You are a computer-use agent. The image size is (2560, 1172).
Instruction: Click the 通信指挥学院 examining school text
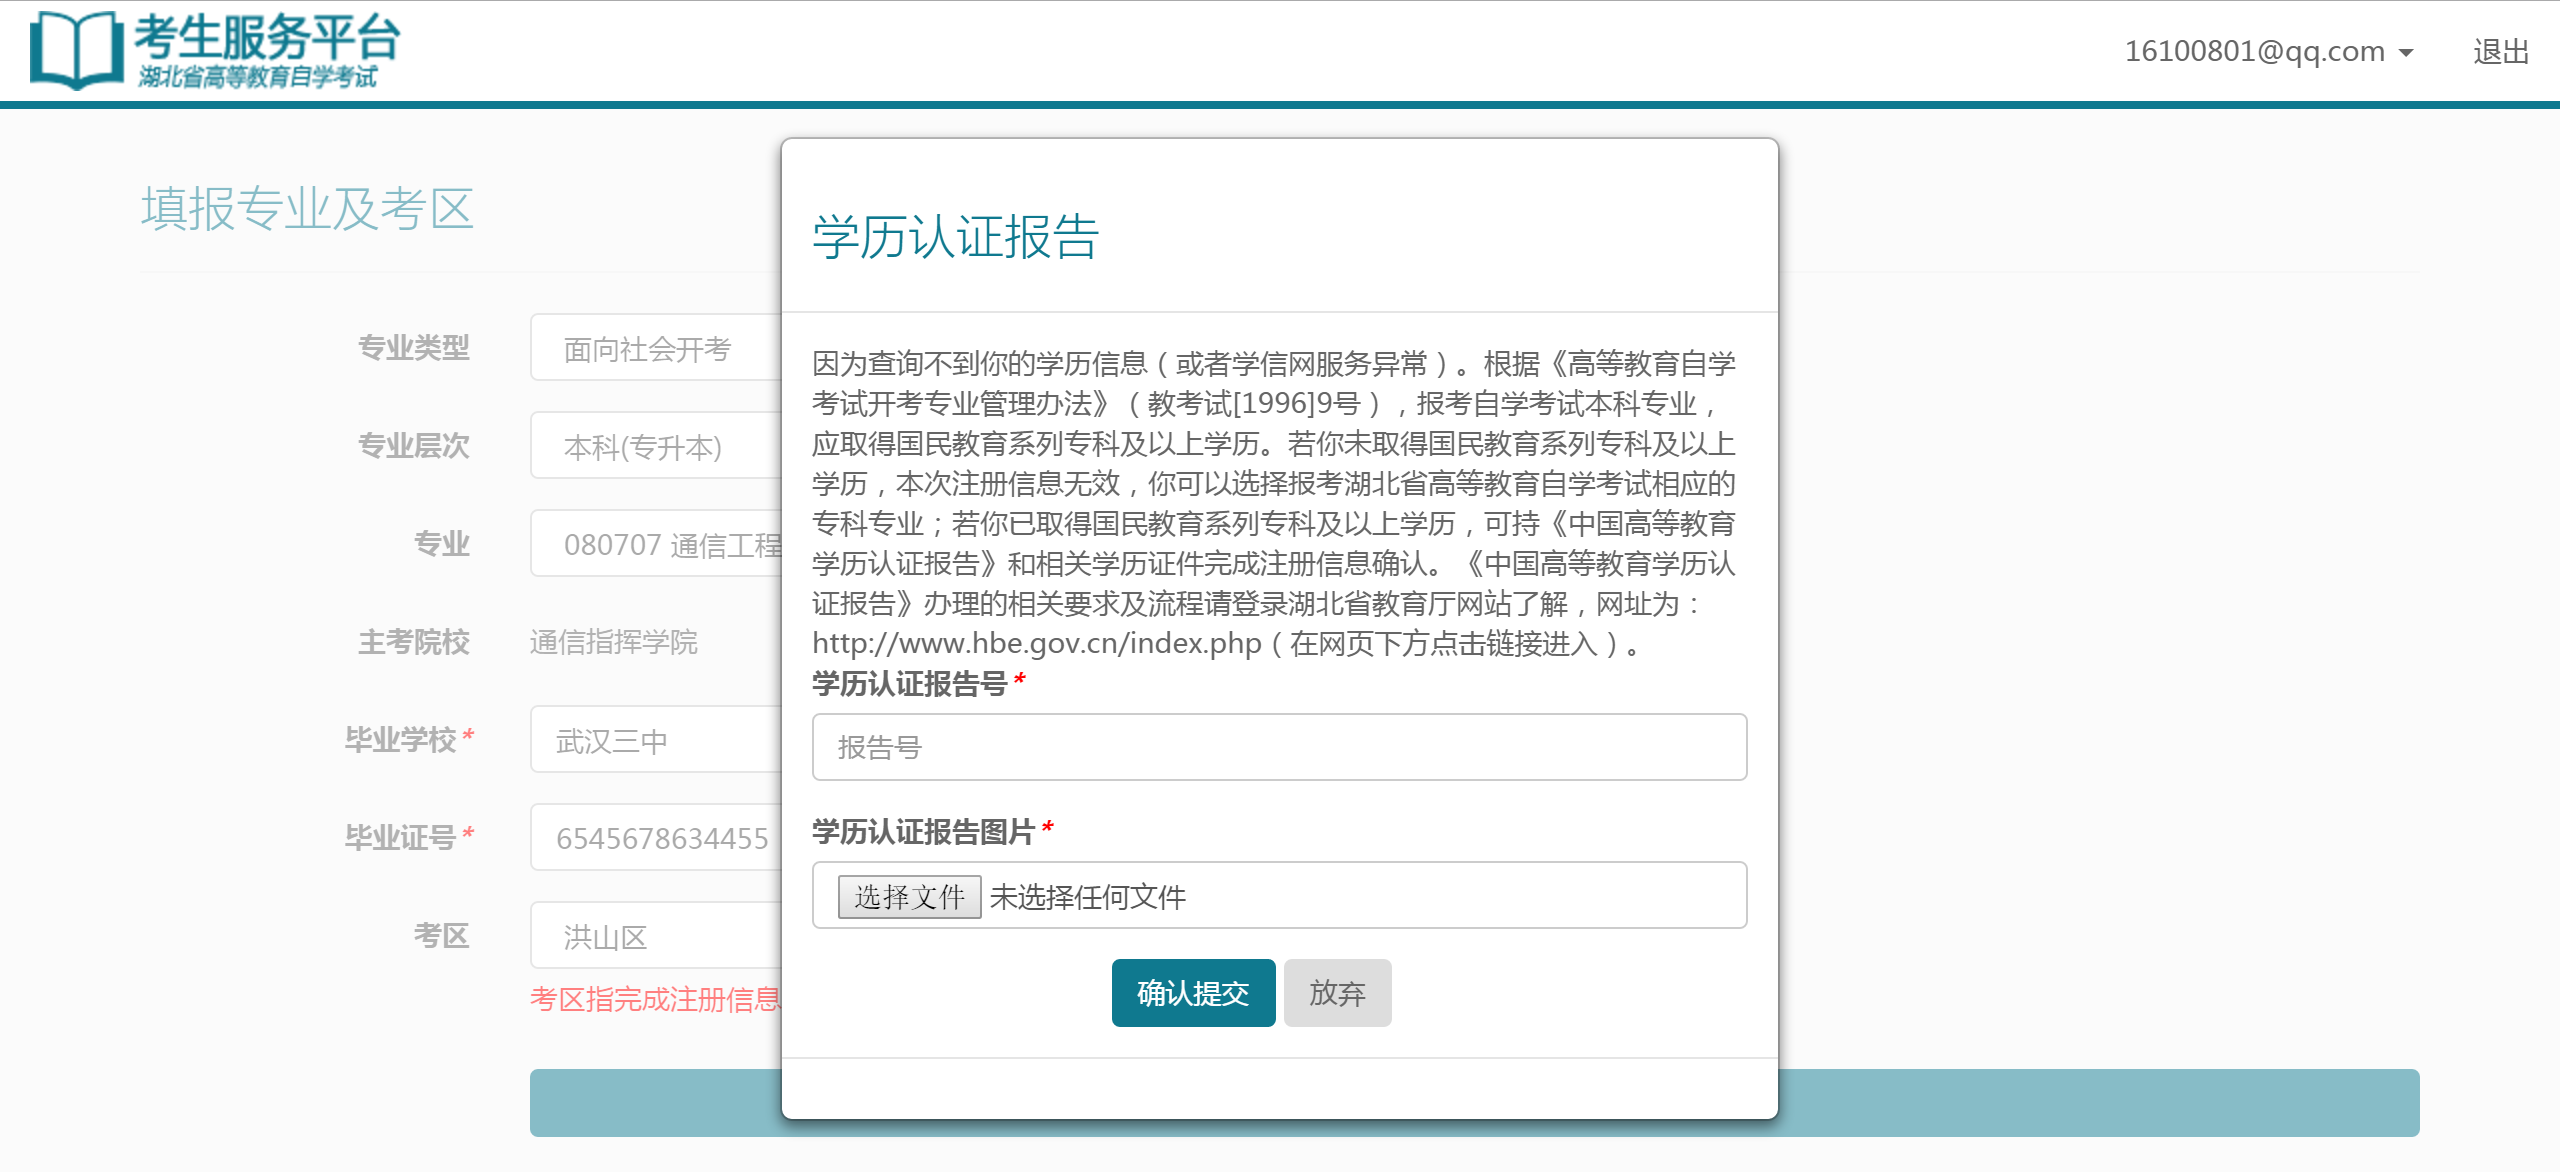[613, 642]
